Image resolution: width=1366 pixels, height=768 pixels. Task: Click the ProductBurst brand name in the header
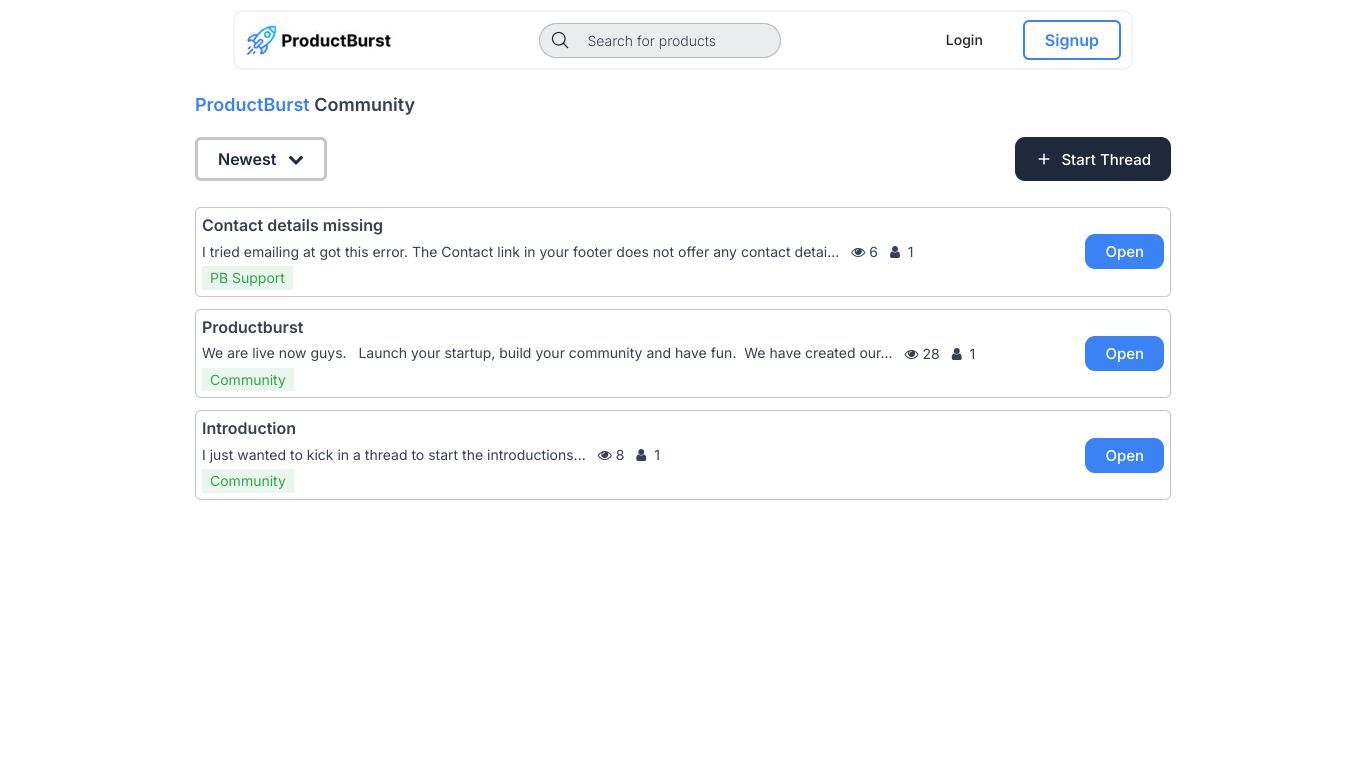point(336,40)
